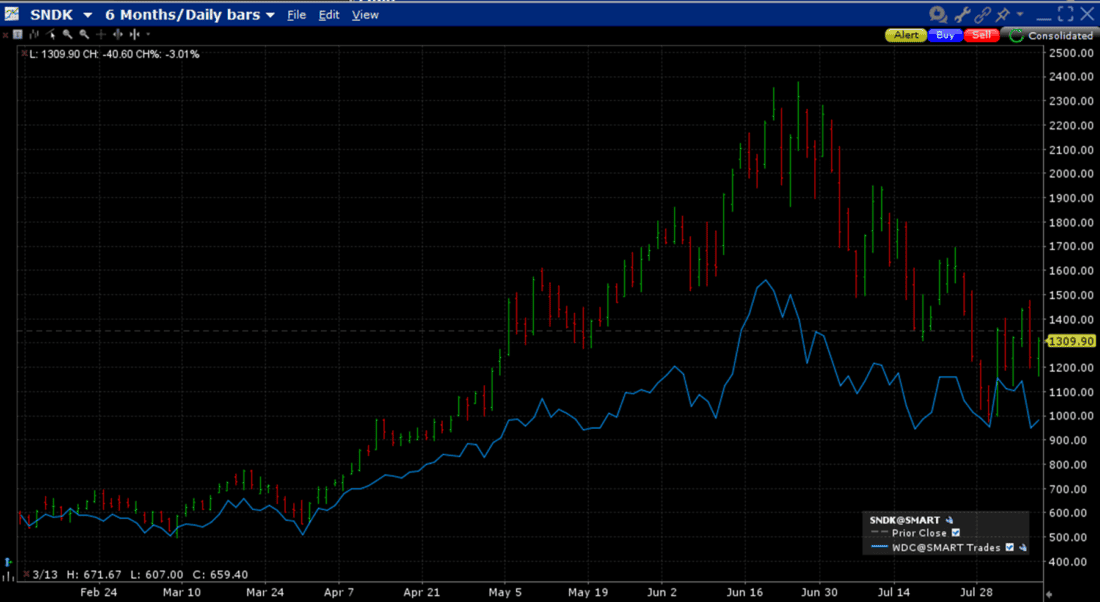Image resolution: width=1100 pixels, height=602 pixels.
Task: Click the yellow Alert button
Action: point(906,35)
